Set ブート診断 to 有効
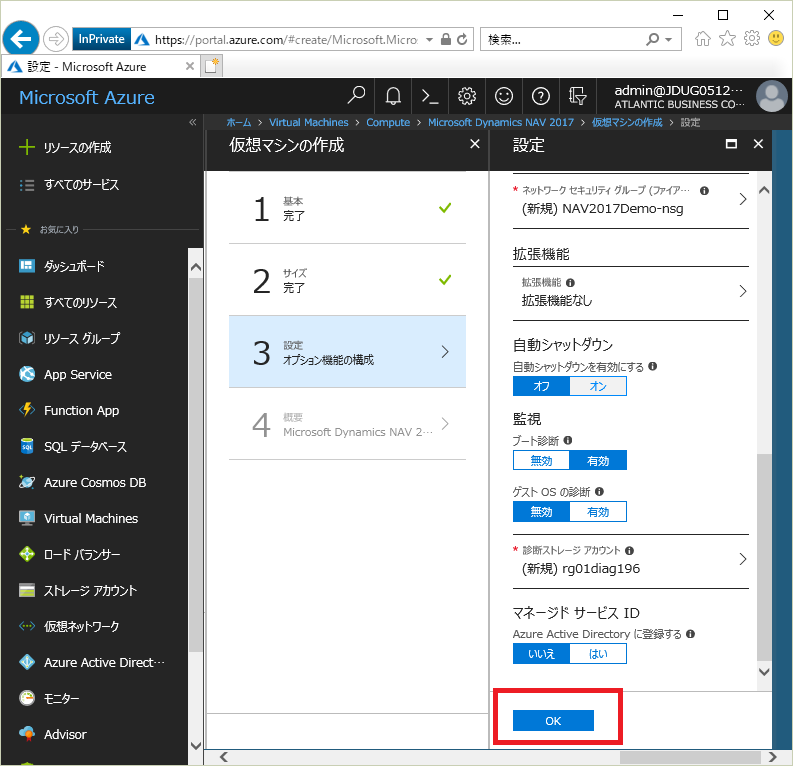793x766 pixels. coord(598,461)
